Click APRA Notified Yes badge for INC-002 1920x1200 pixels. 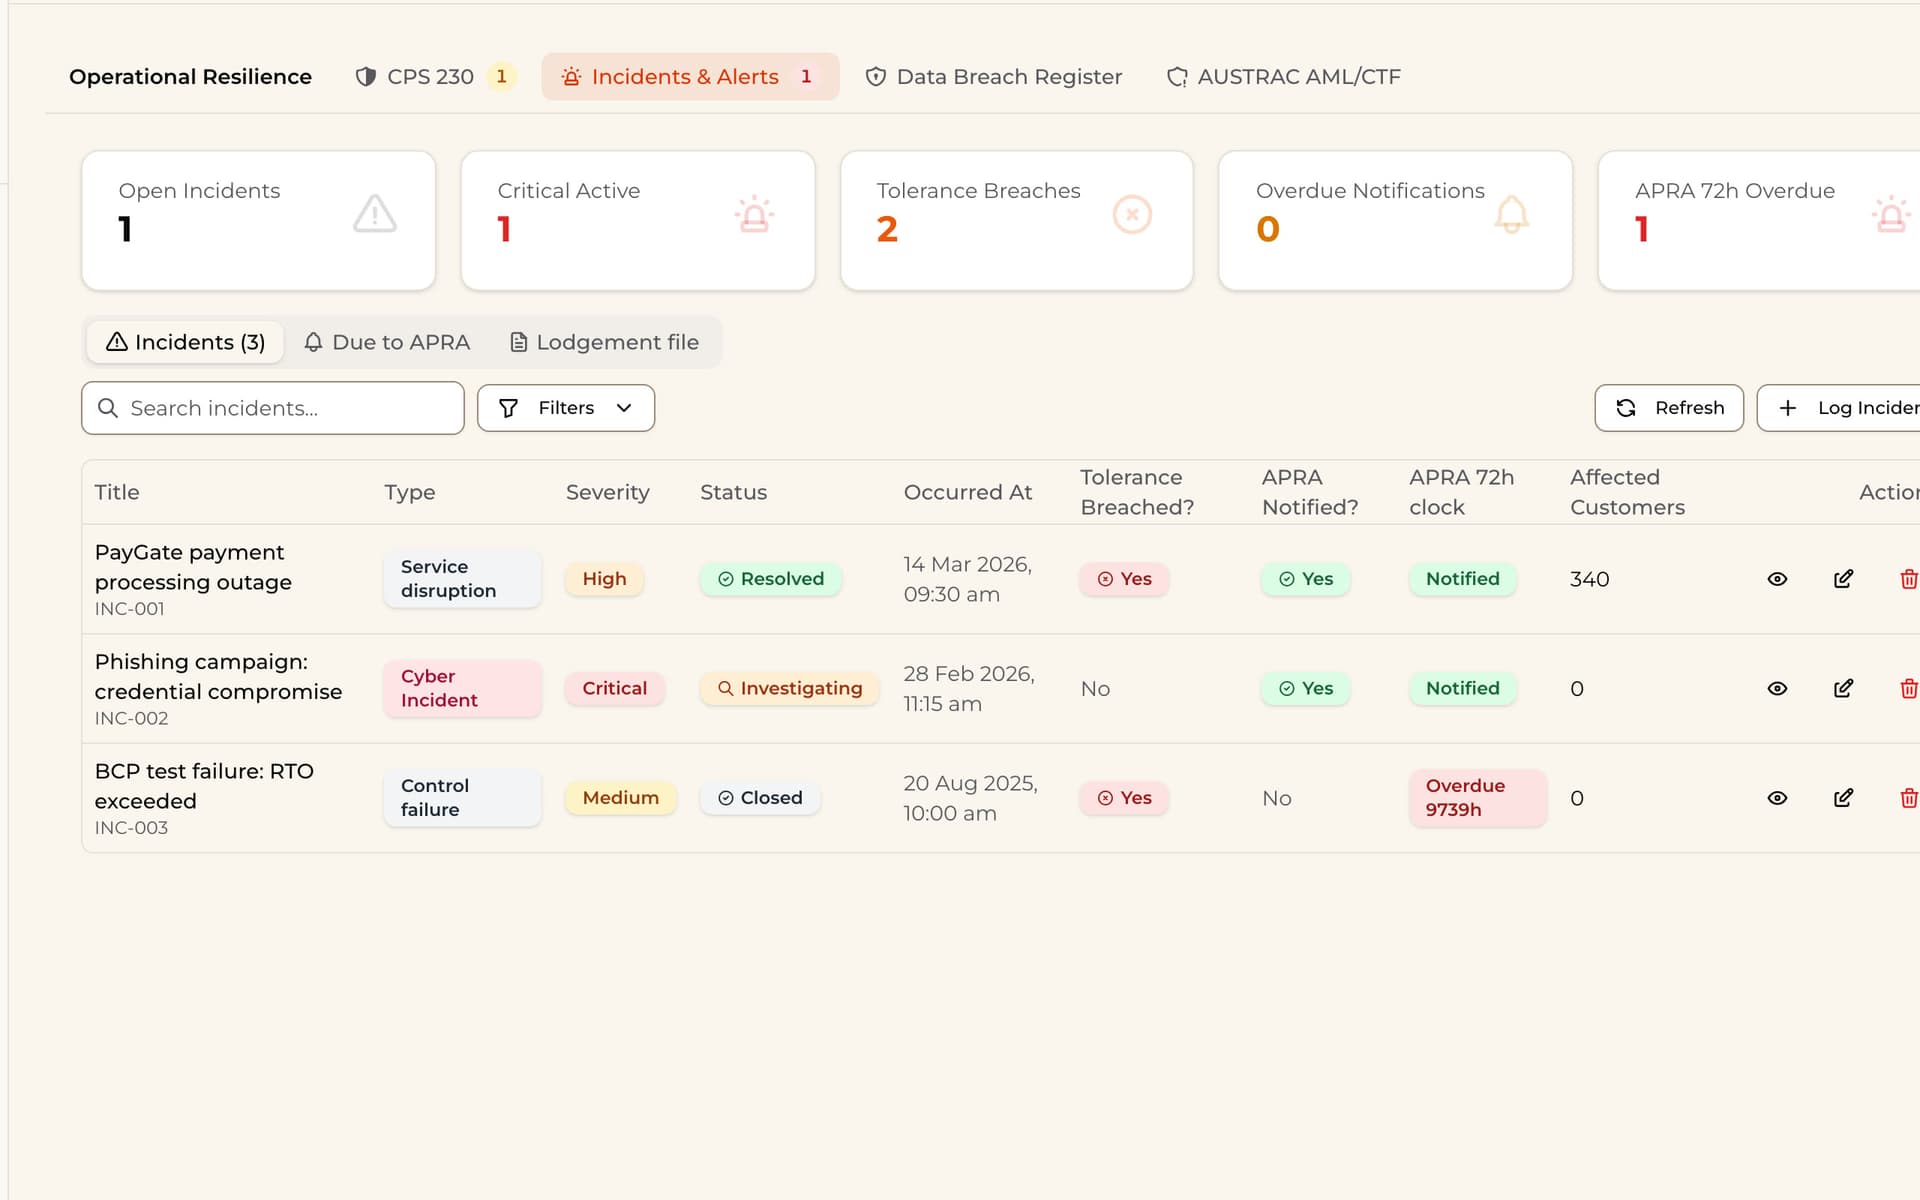click(x=1306, y=688)
